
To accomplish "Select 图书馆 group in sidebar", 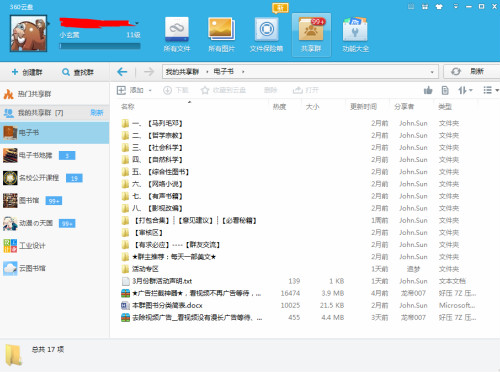I will (x=54, y=201).
